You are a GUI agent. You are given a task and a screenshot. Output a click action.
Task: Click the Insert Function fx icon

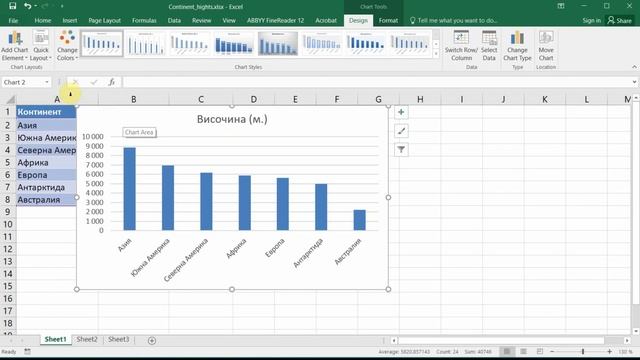tap(112, 82)
